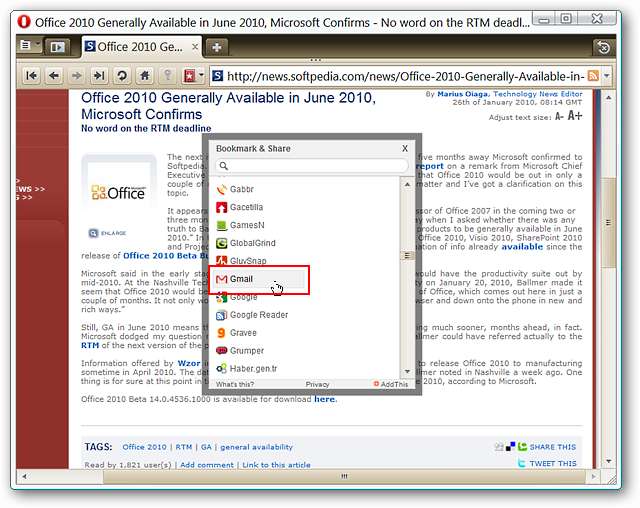The width and height of the screenshot is (640, 508).
Task: Click the Google Reader icon
Action: click(x=221, y=315)
